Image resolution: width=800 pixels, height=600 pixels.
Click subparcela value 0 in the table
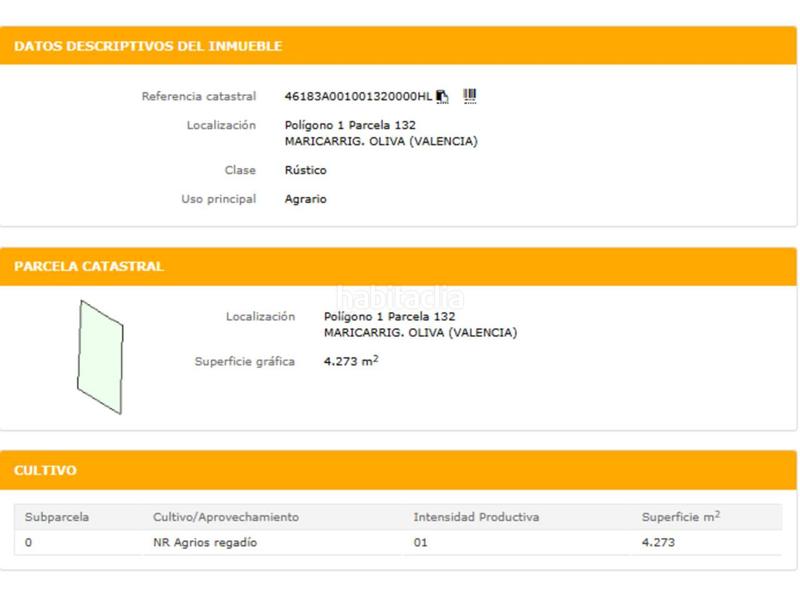tap(29, 542)
